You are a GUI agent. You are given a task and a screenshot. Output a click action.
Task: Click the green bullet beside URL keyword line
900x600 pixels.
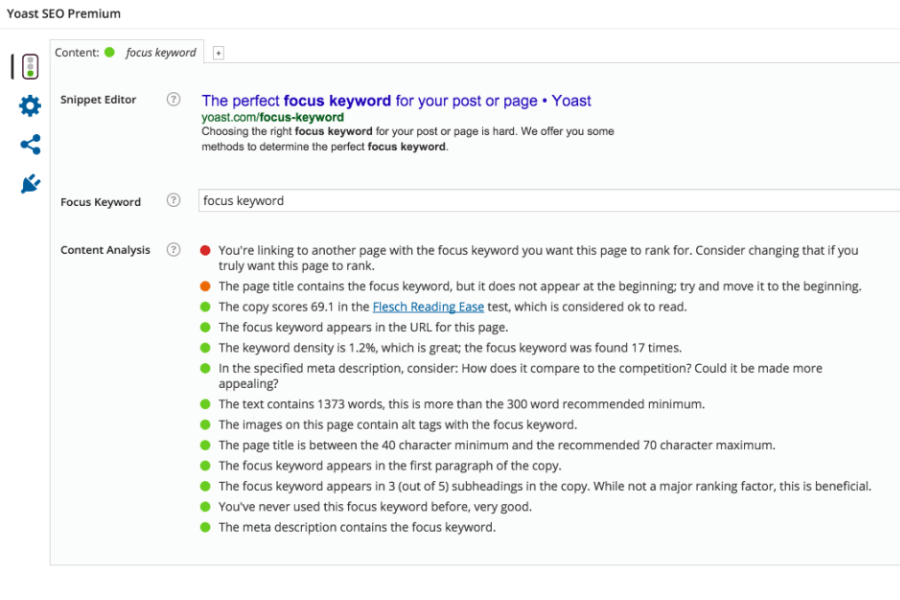pyautogui.click(x=205, y=327)
